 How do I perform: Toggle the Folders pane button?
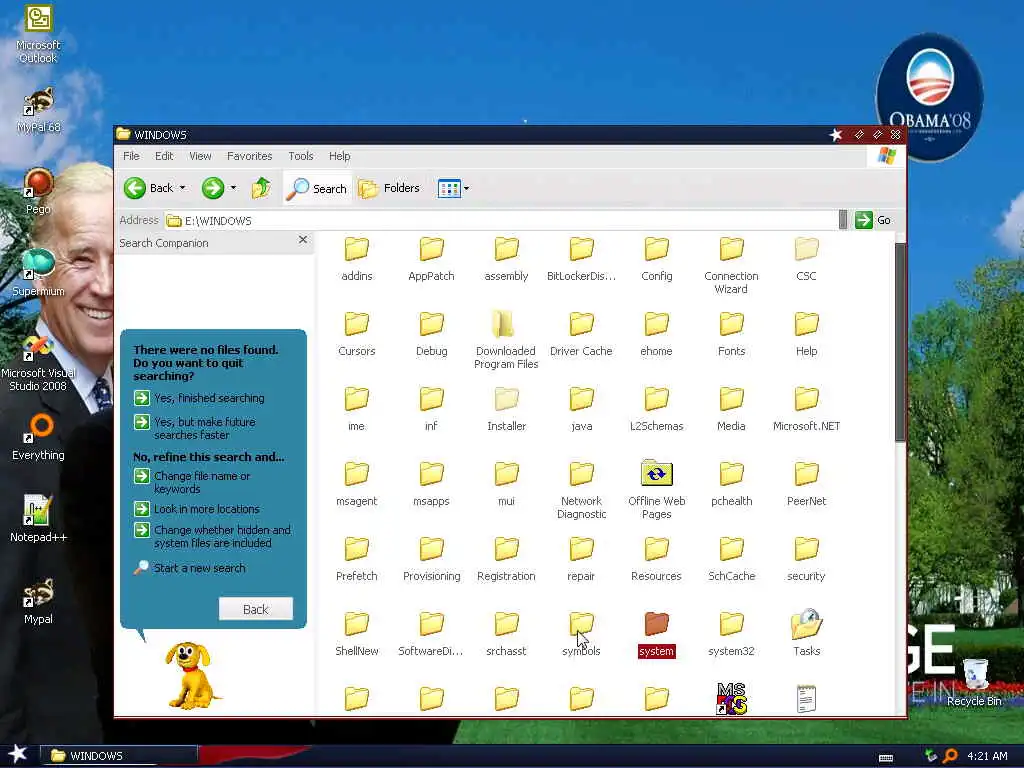[389, 188]
